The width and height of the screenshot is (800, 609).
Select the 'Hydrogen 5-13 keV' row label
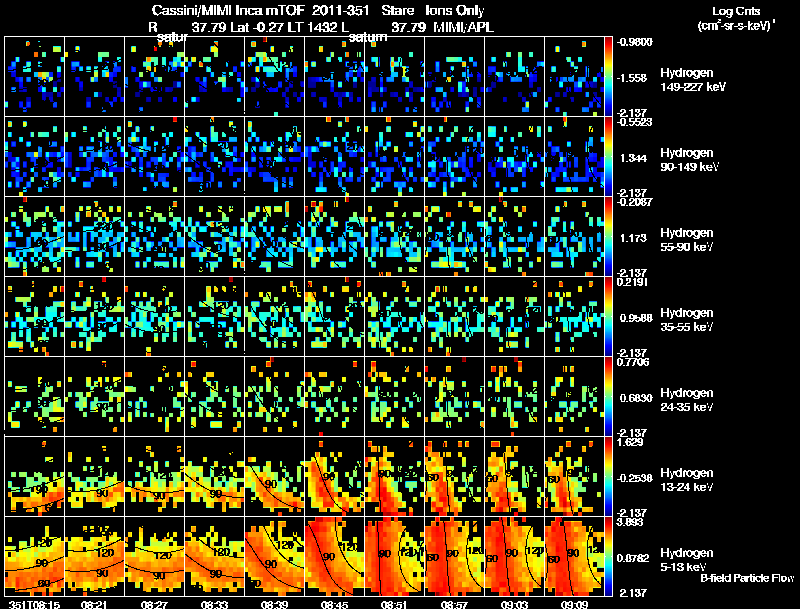tap(687, 560)
